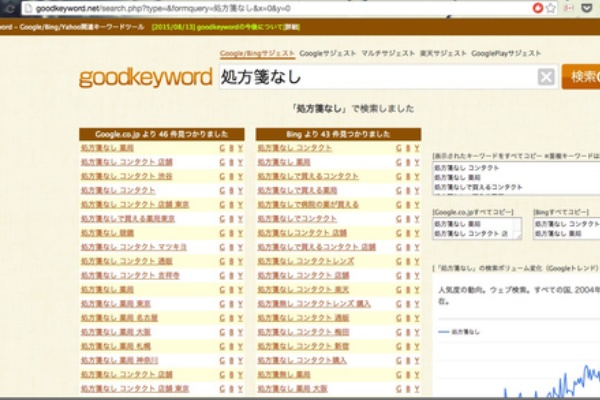Screen dimensions: 600x400
Task: Select the Google/Bingサジェスト tab
Action: (x=257, y=54)
